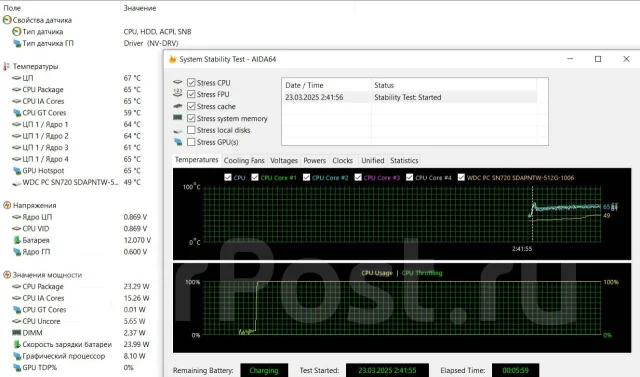640x377 pixels.
Task: Click the WDC PC SN720 drive icon in list
Action: click(16, 183)
